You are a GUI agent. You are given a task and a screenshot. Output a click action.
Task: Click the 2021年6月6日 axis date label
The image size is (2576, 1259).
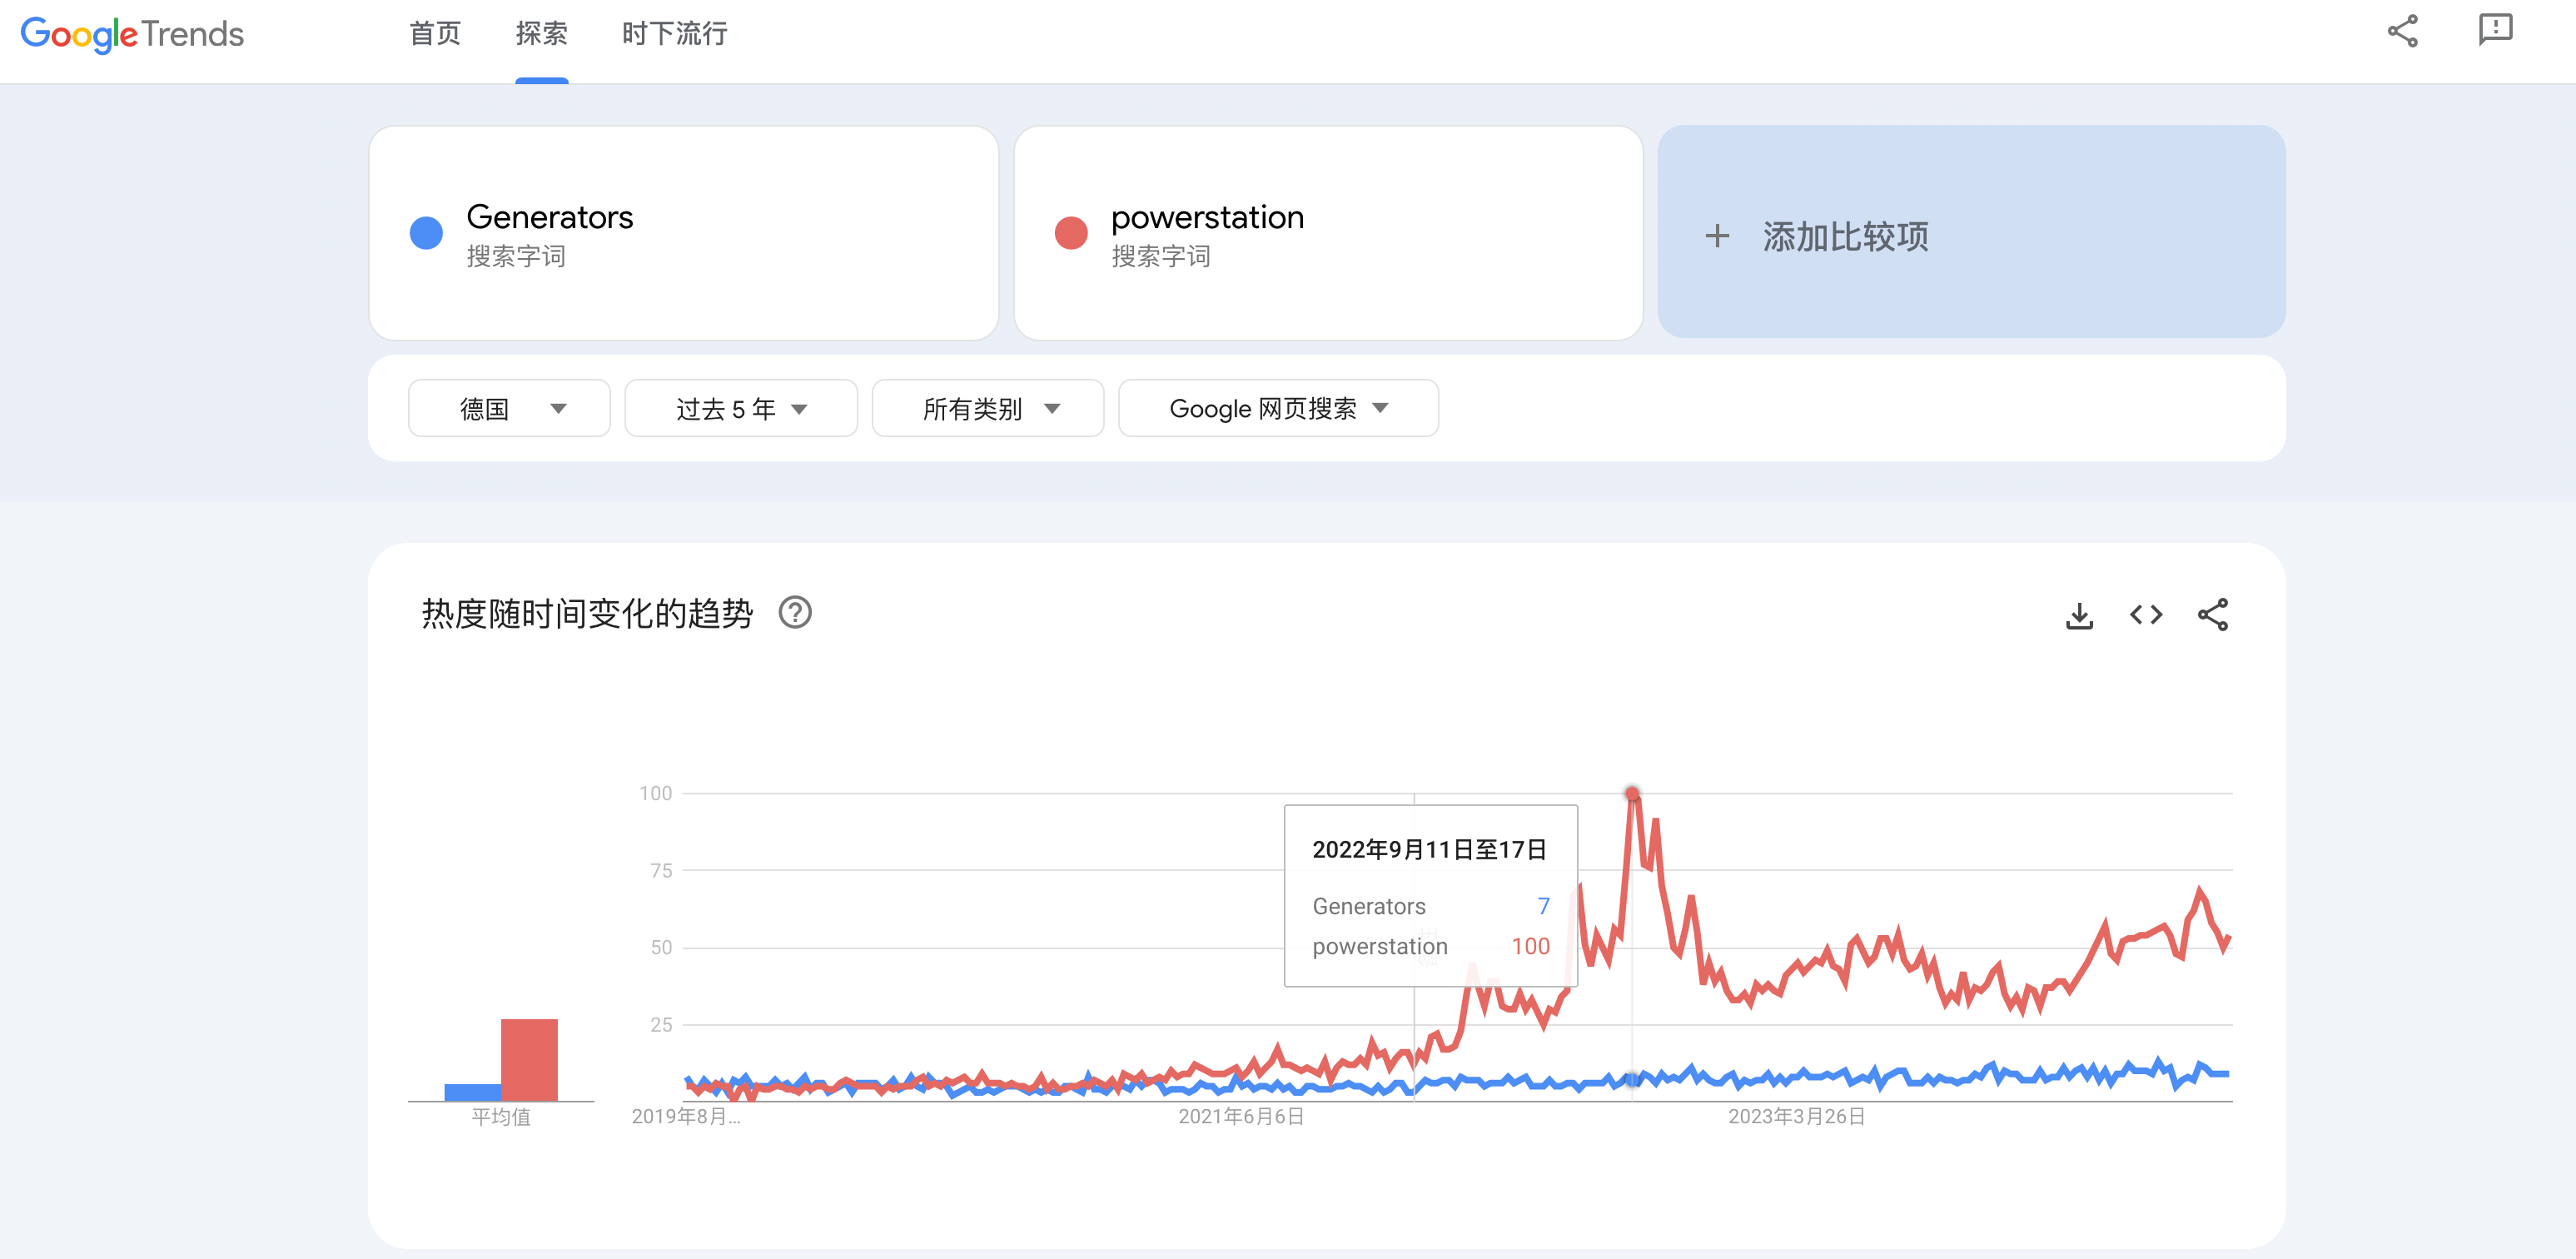1241,1117
